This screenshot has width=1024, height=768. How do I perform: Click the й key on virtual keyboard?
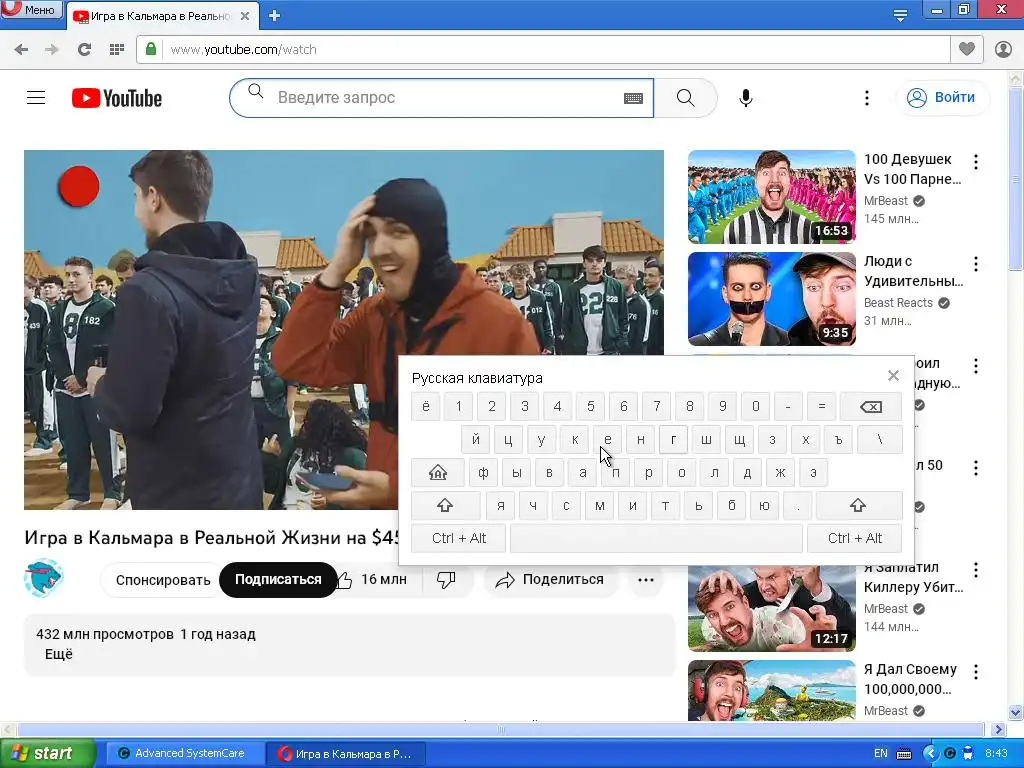coord(475,440)
